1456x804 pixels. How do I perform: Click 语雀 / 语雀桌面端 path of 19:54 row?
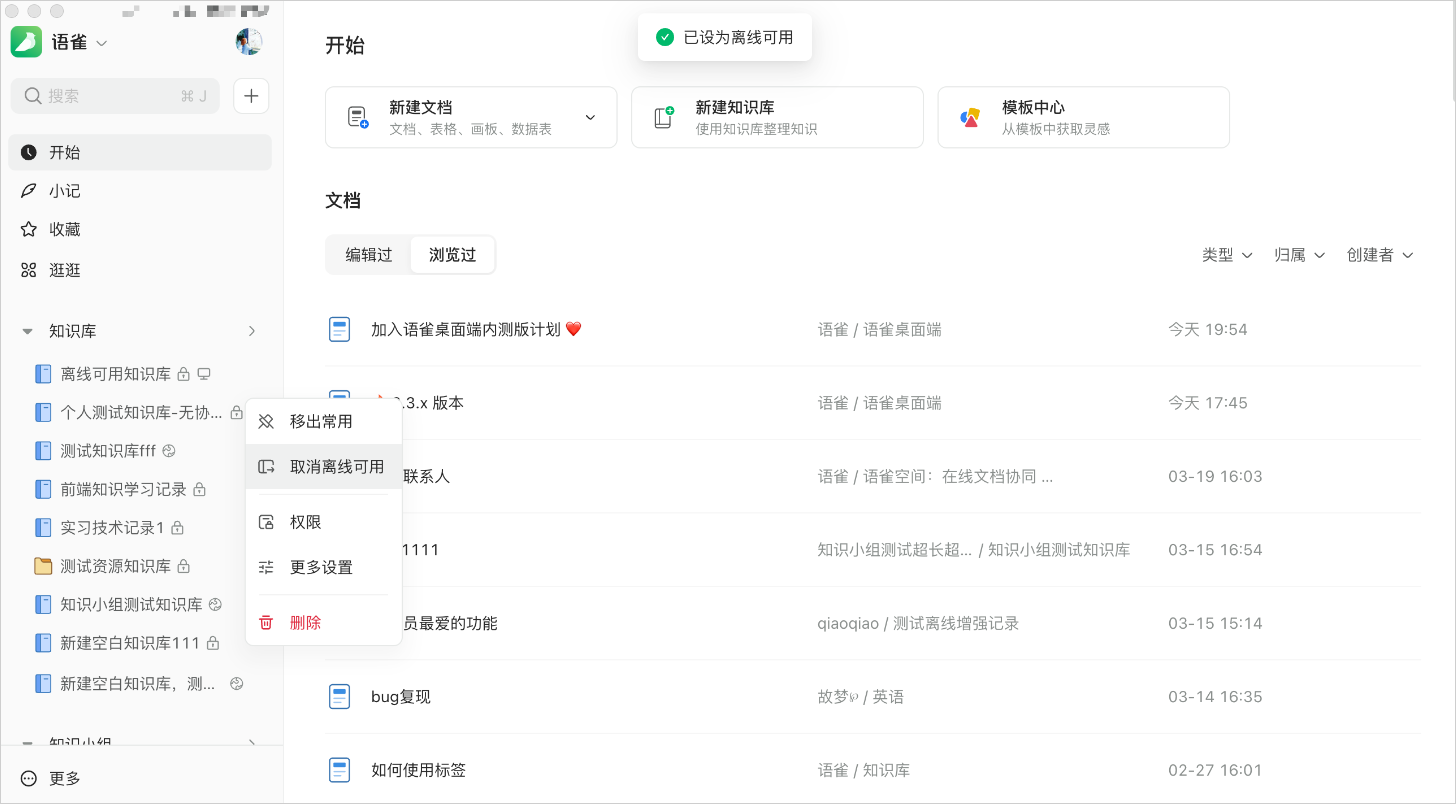tap(879, 329)
